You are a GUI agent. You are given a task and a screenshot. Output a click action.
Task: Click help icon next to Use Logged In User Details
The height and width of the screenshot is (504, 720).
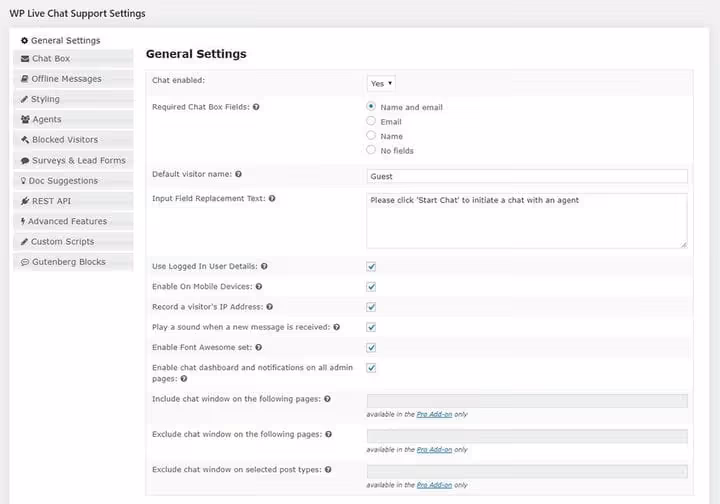264,266
